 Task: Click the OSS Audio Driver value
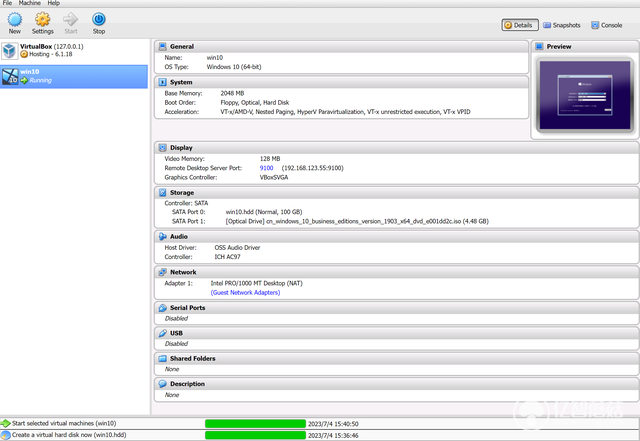click(x=237, y=247)
